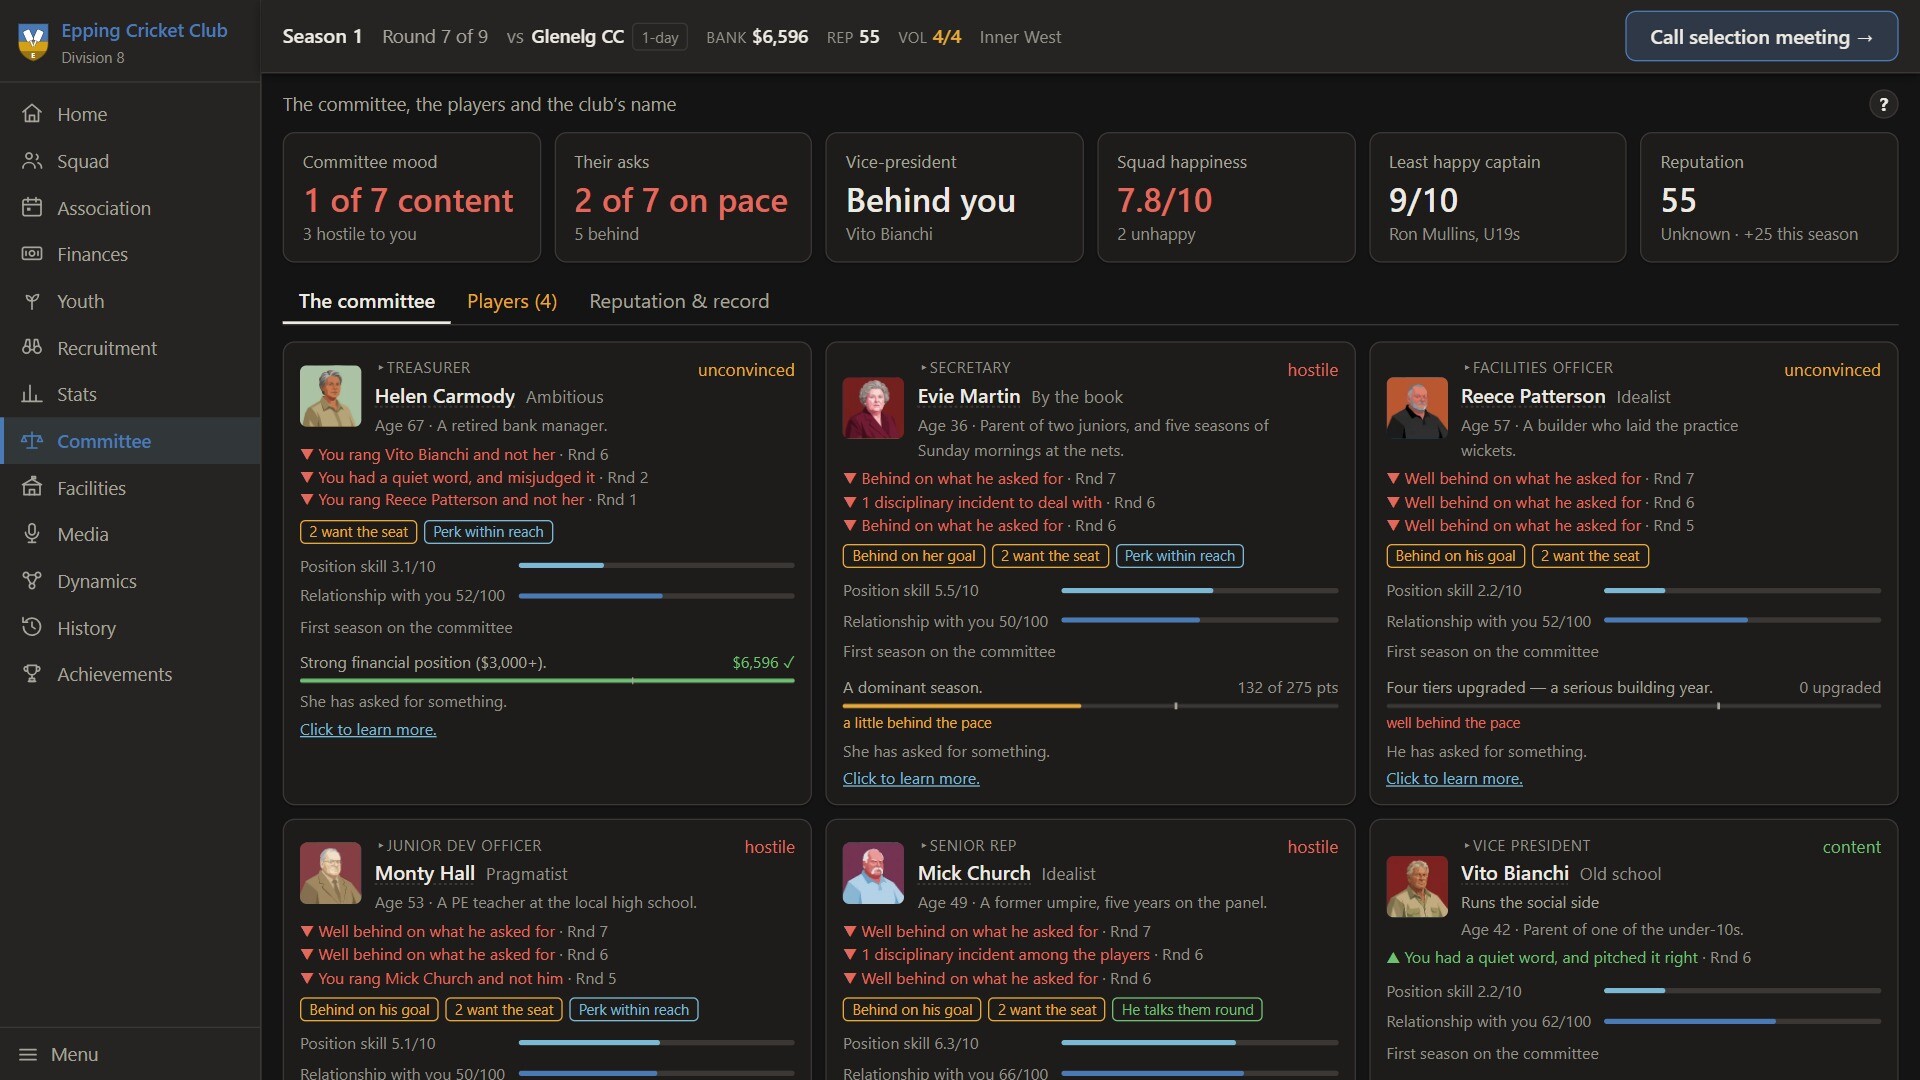Expand the FACILITIES OFFICER disclosure triangle
The height and width of the screenshot is (1080, 1920).
1466,368
